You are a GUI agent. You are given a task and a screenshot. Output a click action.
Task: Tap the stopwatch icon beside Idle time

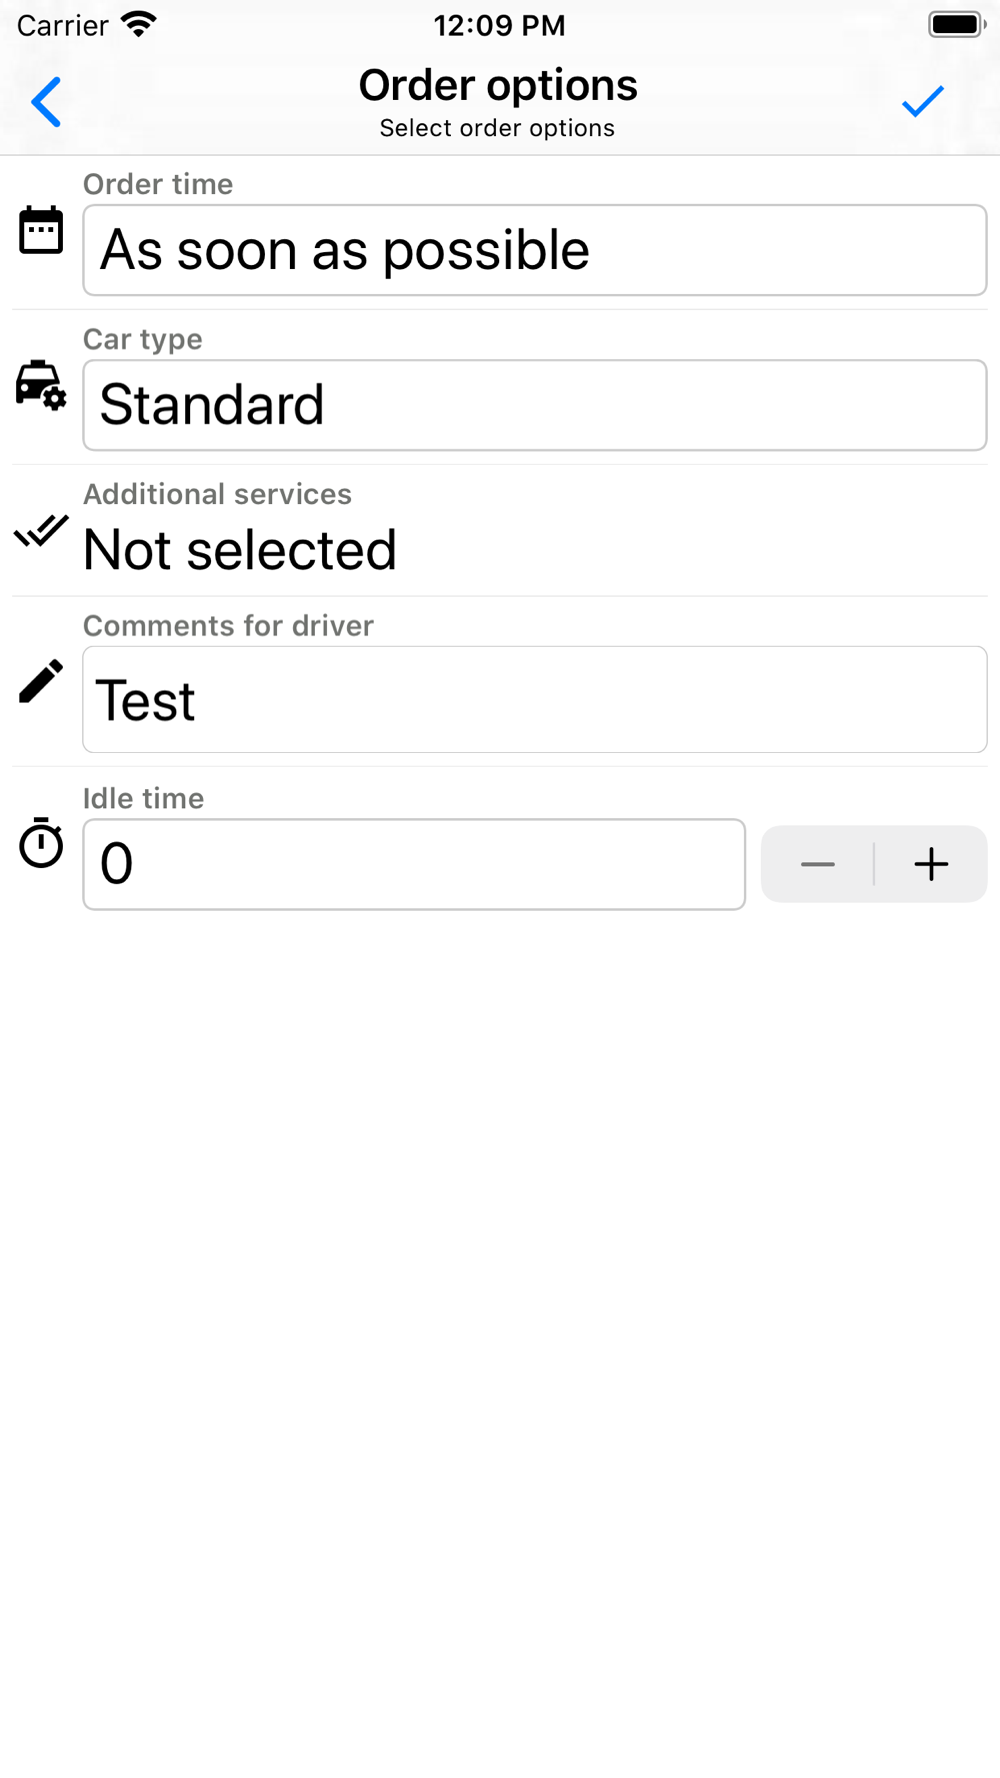[41, 843]
